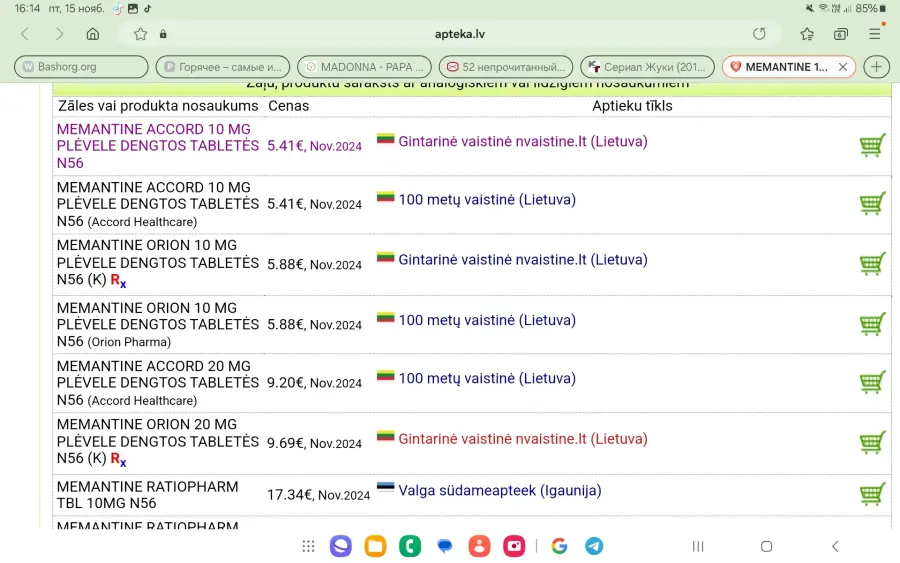Tap the Rx symbol in Orion 10 MG row
900x563 pixels.
pos(118,281)
